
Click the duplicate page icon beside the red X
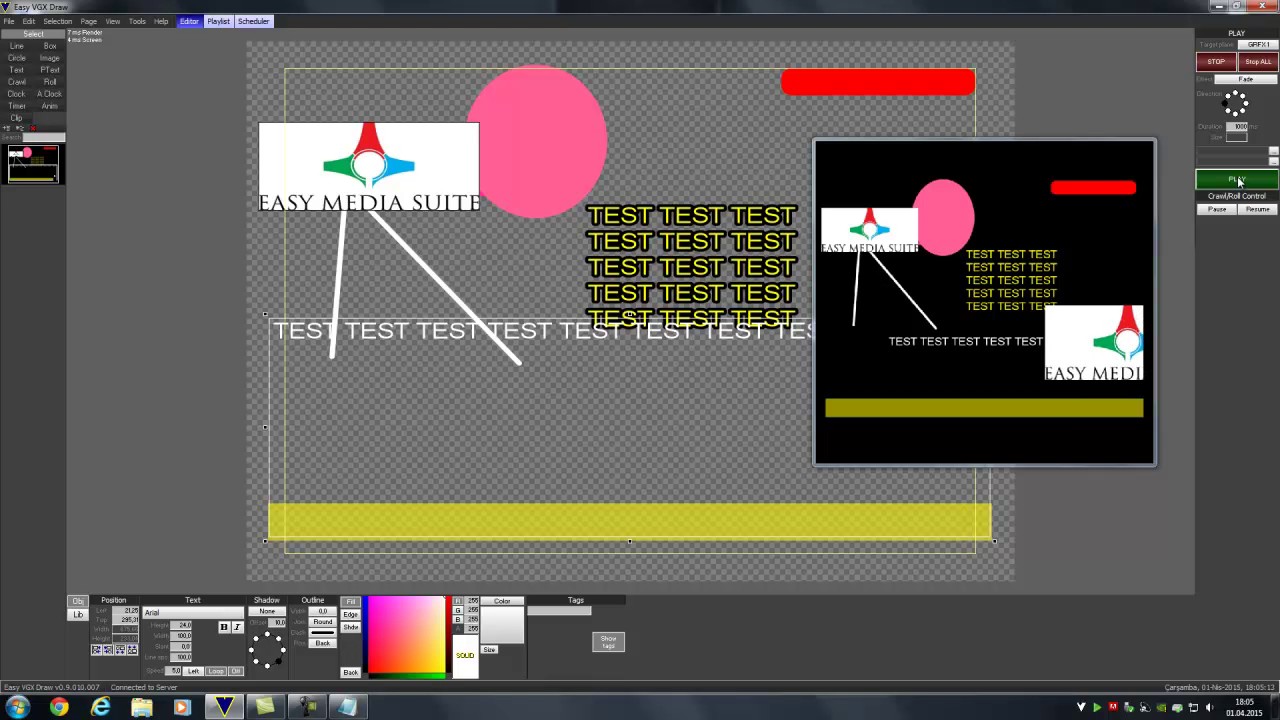pyautogui.click(x=19, y=128)
